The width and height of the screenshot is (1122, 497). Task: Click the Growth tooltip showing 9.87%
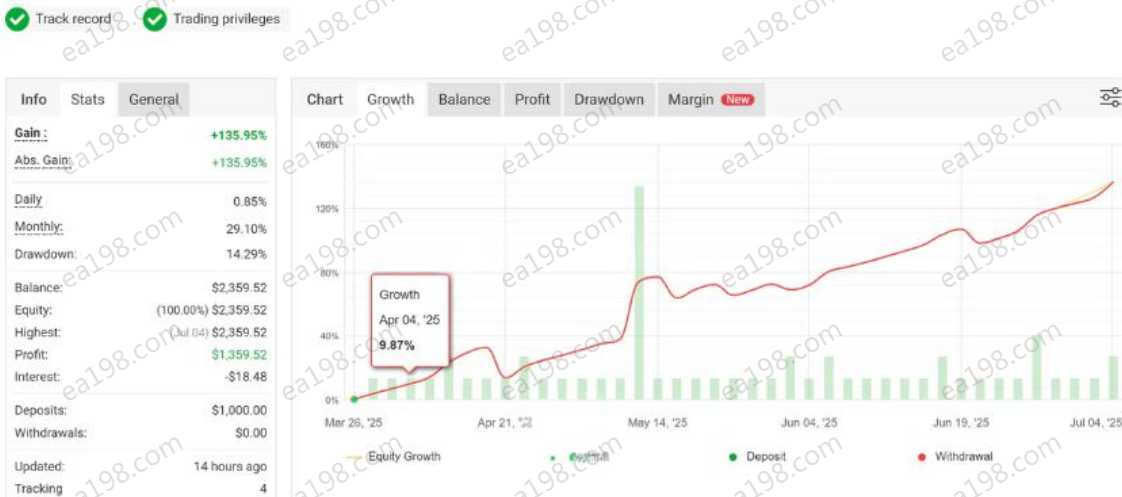410,319
